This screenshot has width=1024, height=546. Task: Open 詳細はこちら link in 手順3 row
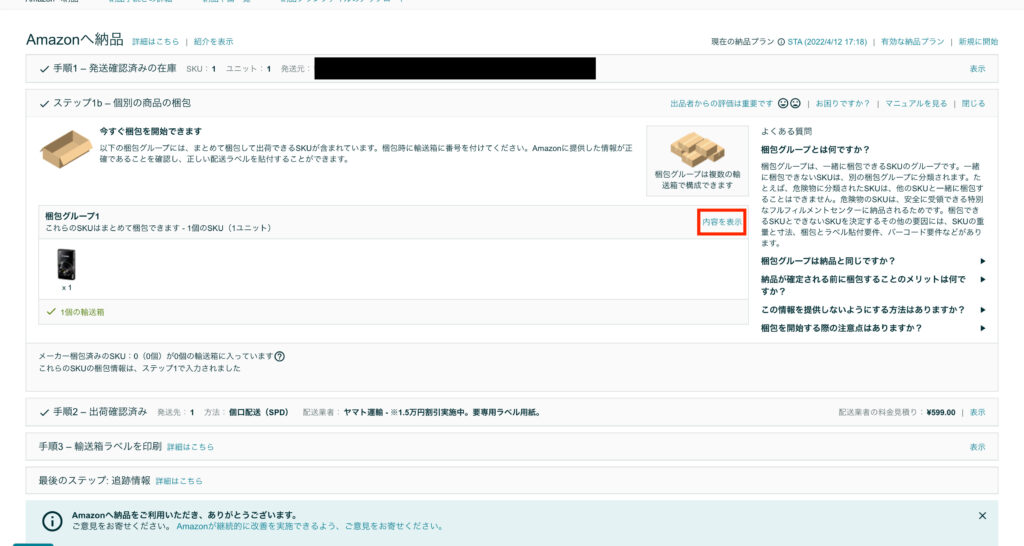(190, 447)
